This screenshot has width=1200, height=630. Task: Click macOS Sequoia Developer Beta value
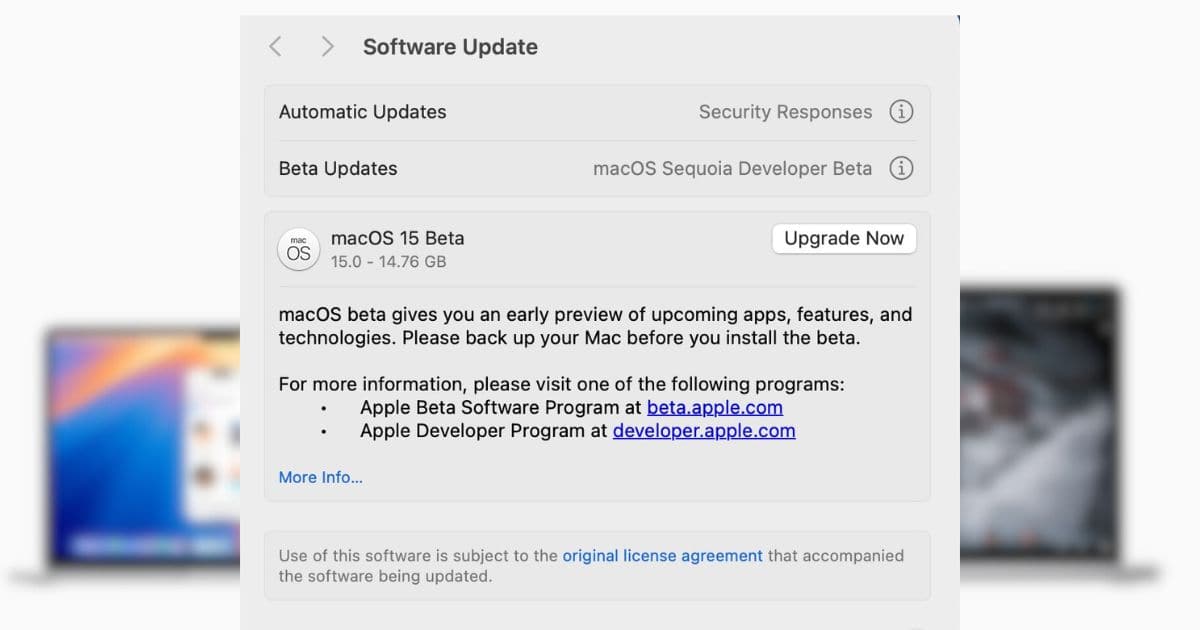click(732, 168)
